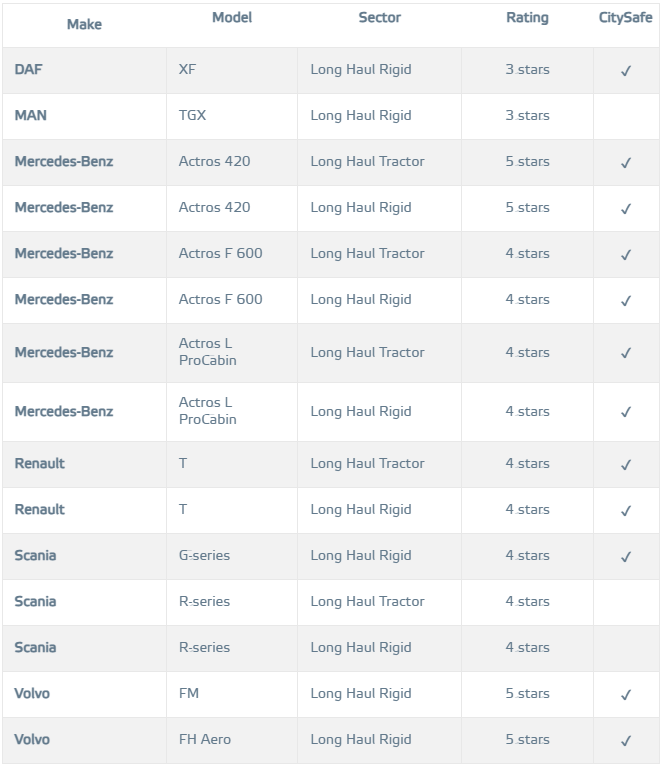Click the 3 stars rating for DAF XF
This screenshot has width=663, height=771.
pyautogui.click(x=527, y=69)
